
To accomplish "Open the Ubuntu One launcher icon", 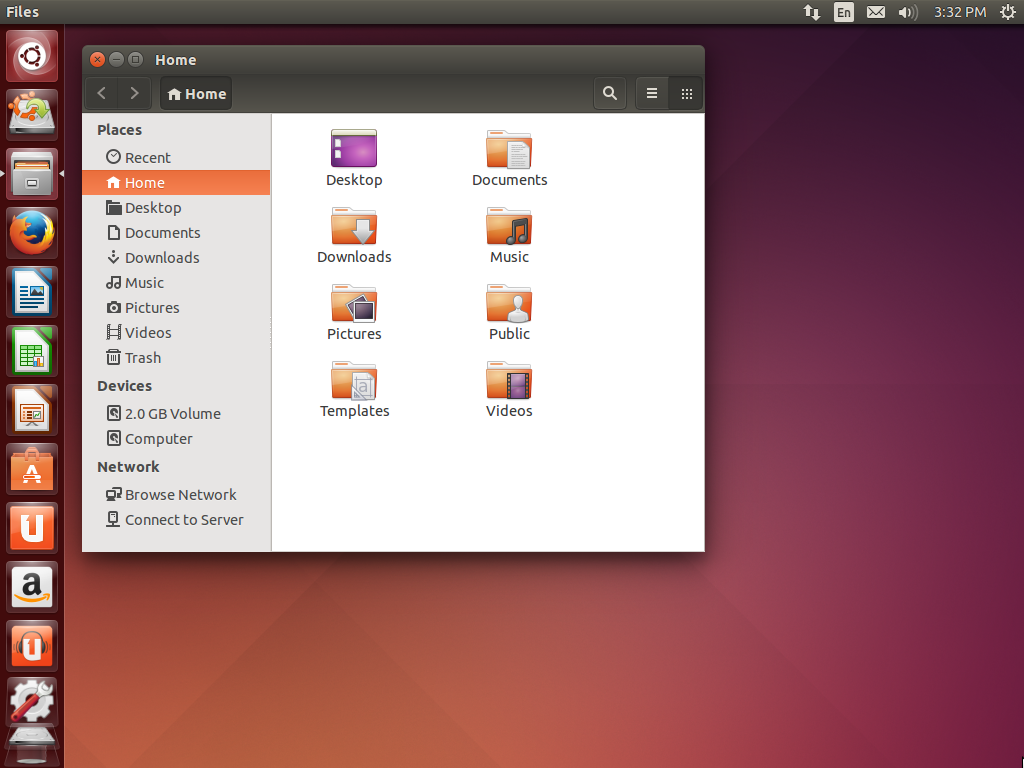I will click(32, 528).
